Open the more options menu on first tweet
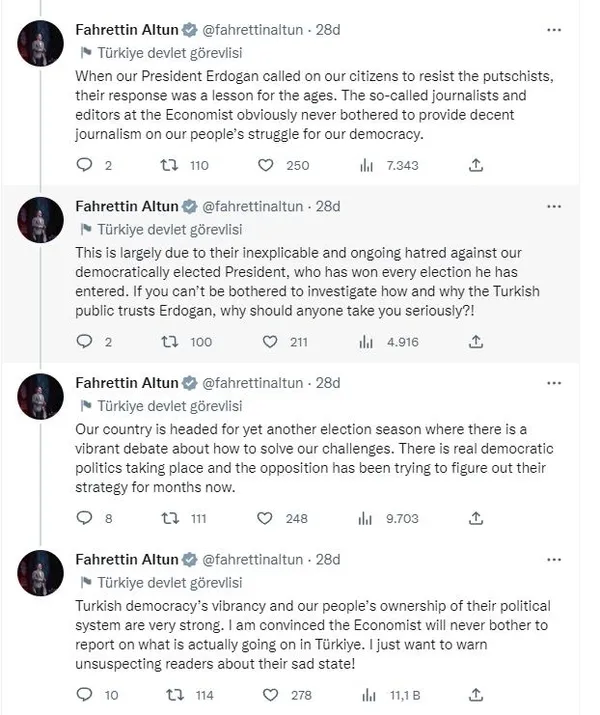 point(554,30)
